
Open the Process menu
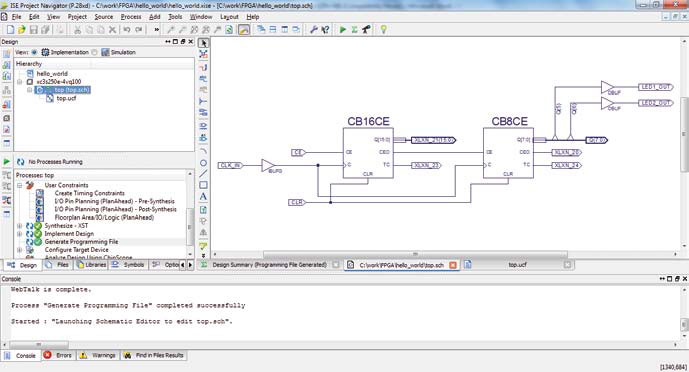coord(131,17)
